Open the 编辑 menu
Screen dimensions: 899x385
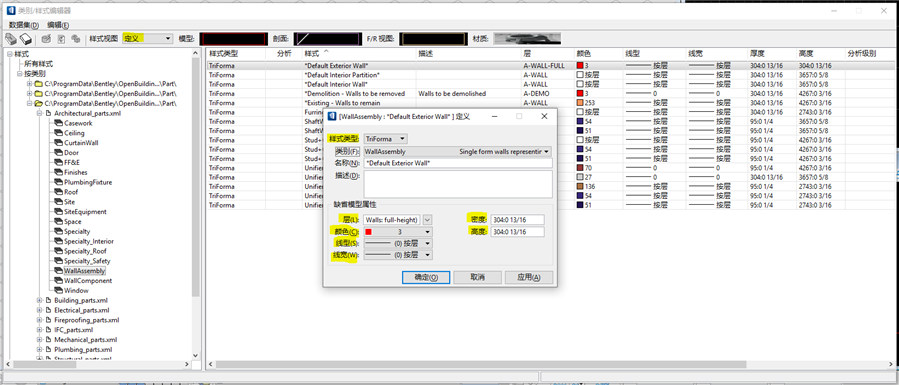(x=58, y=25)
